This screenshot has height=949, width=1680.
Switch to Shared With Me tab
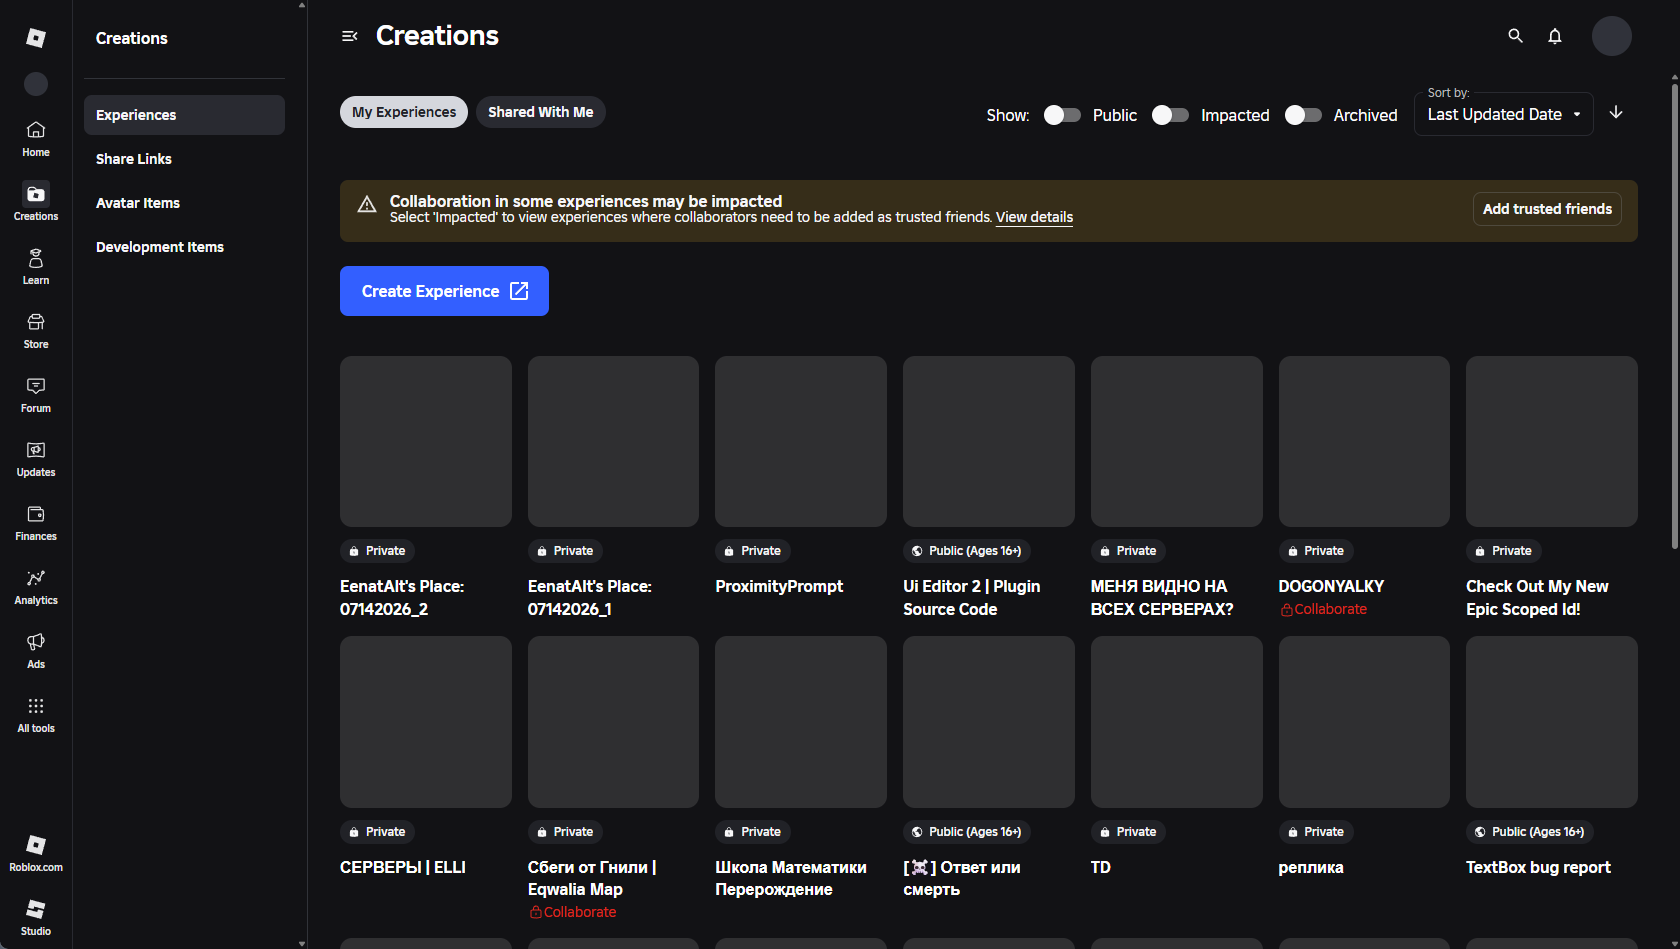pyautogui.click(x=541, y=112)
